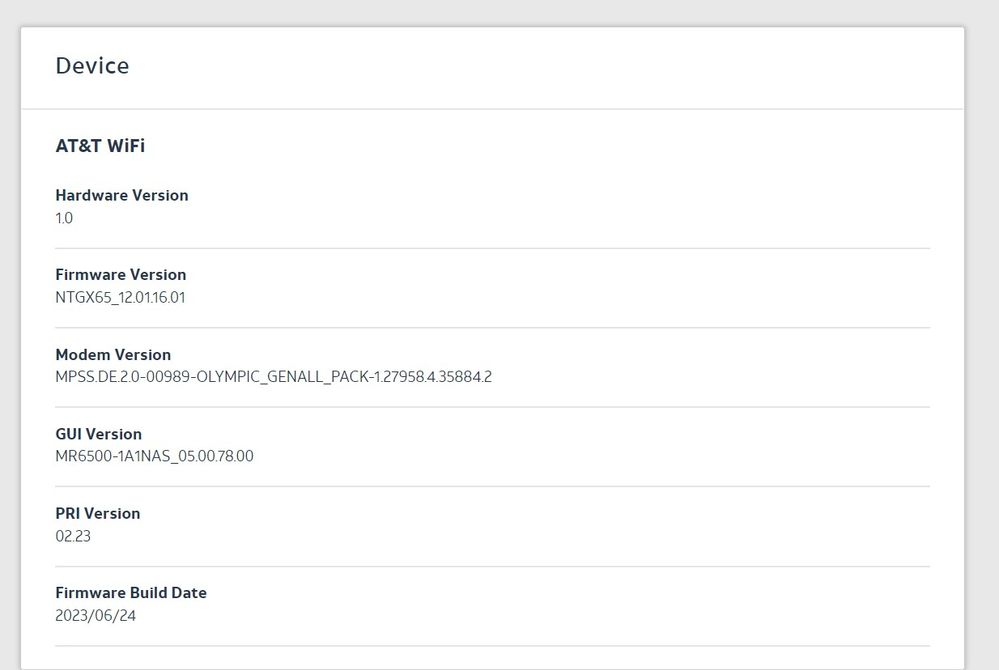Click the Firmware Build Date label

[131, 592]
